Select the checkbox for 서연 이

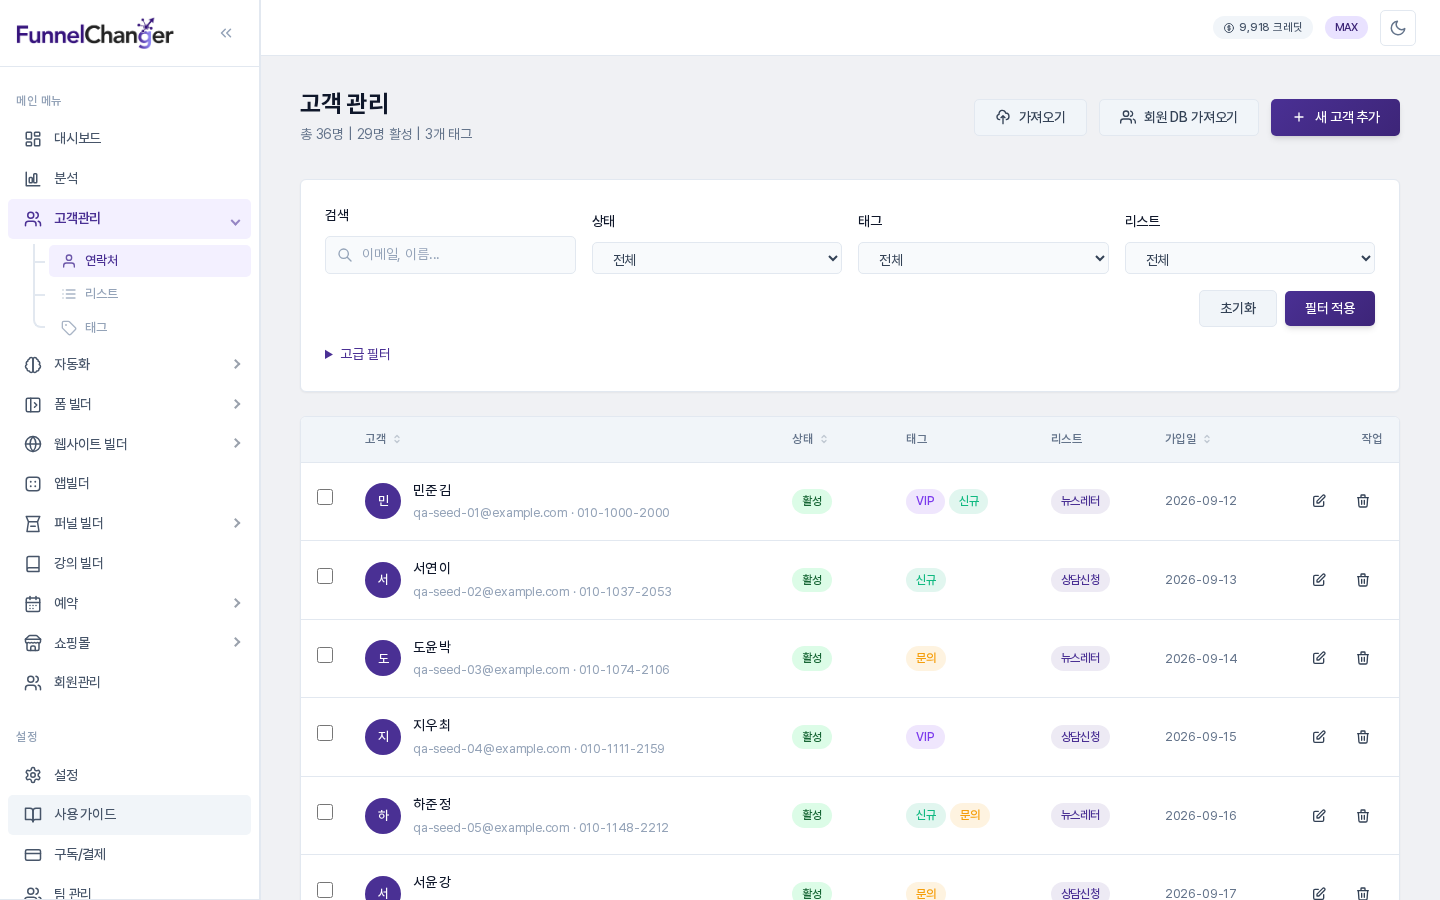pos(325,576)
